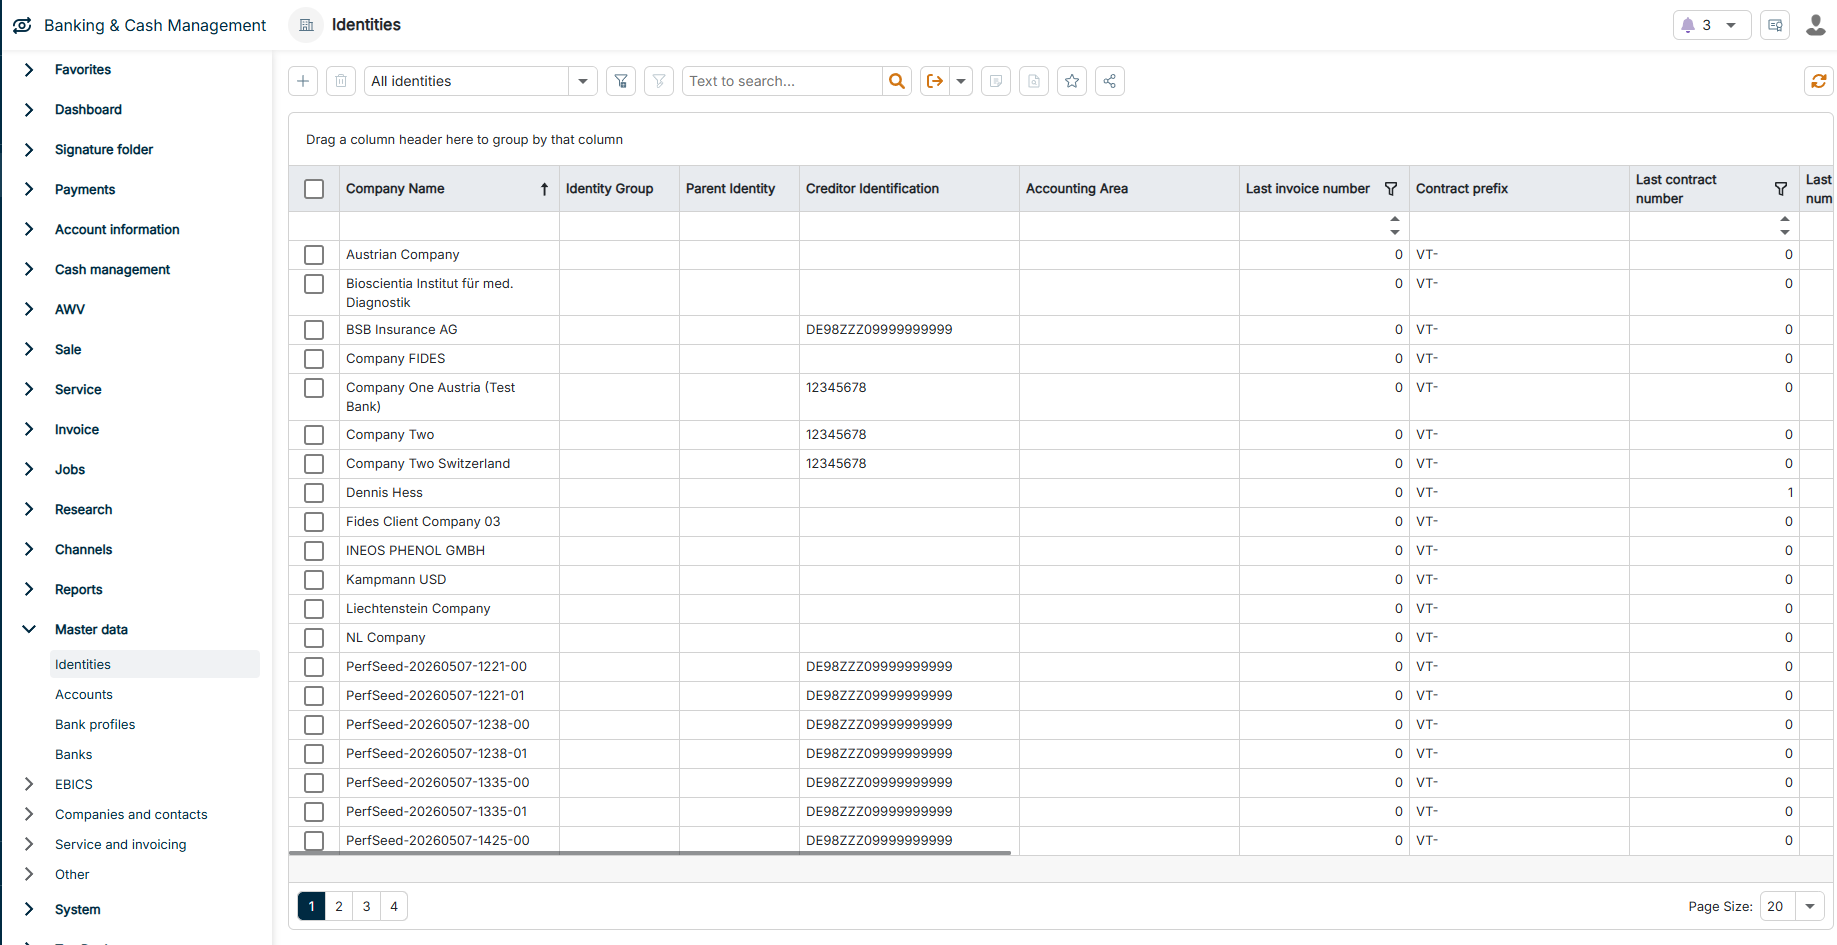
Task: Click the favorite star icon in toolbar
Action: tap(1072, 81)
